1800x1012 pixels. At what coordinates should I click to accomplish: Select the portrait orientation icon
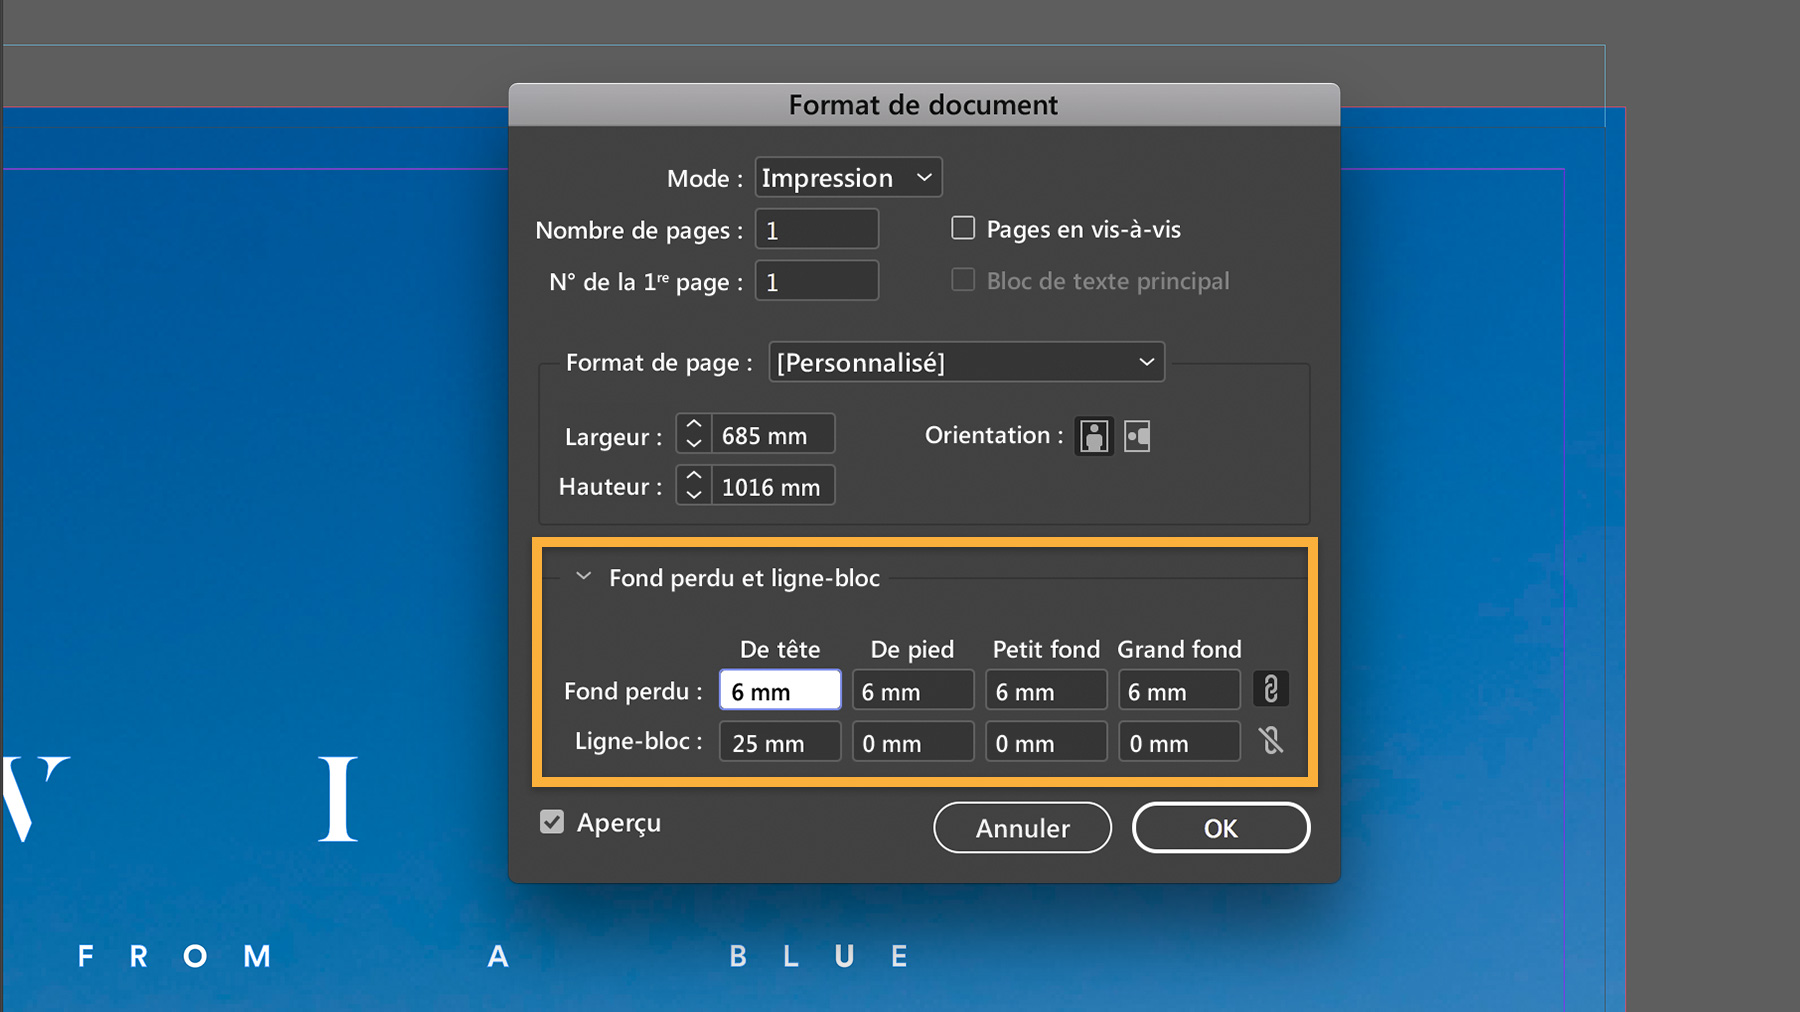tap(1093, 436)
